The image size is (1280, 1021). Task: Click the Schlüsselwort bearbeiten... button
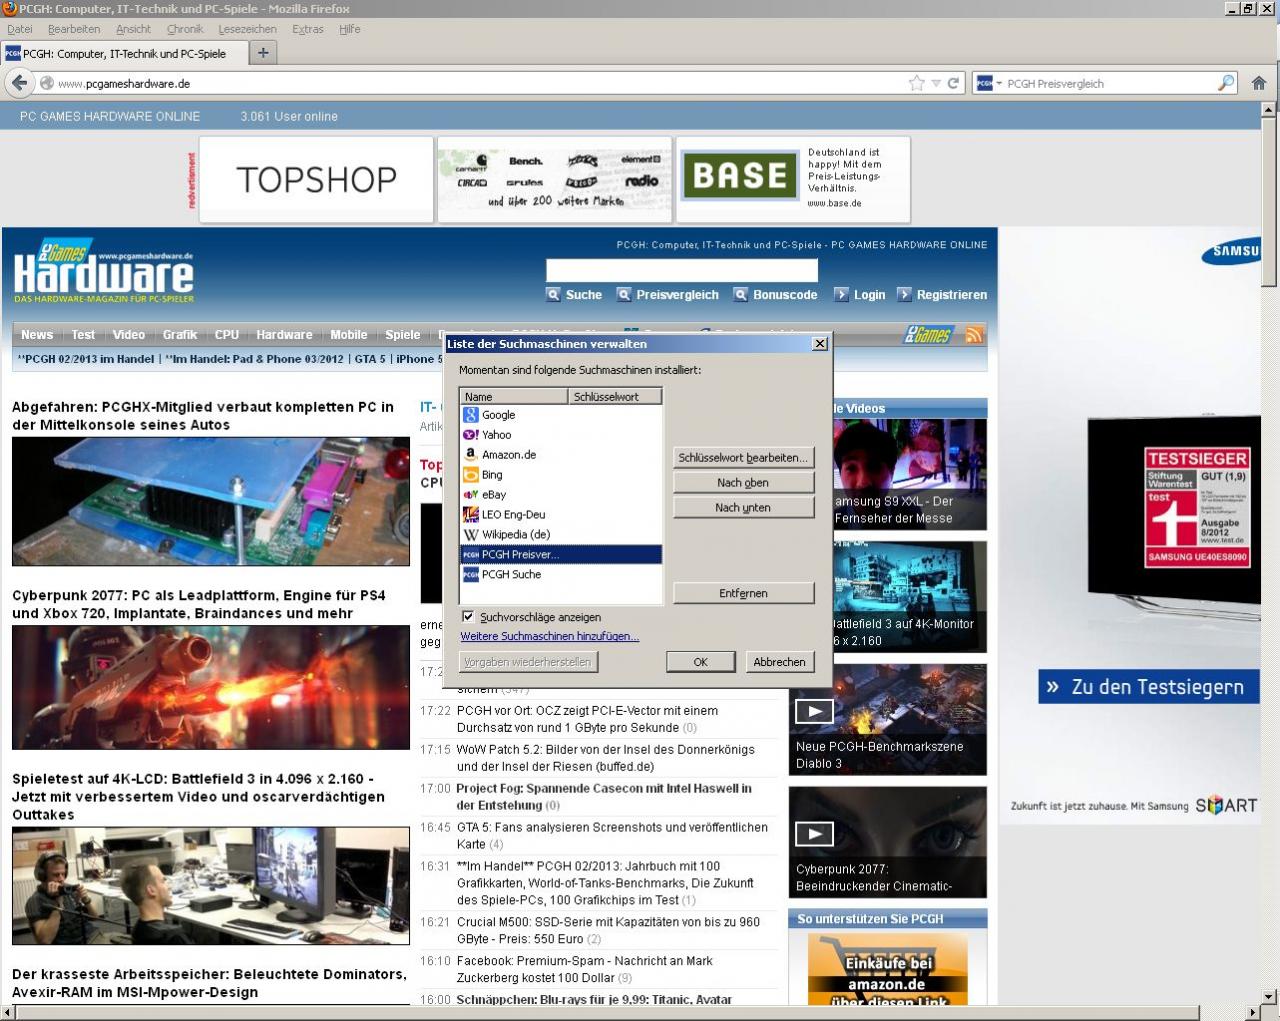743,458
